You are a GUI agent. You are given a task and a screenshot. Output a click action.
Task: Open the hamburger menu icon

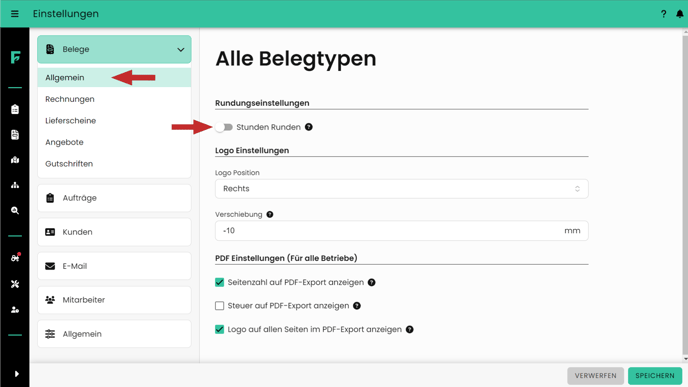pyautogui.click(x=14, y=14)
